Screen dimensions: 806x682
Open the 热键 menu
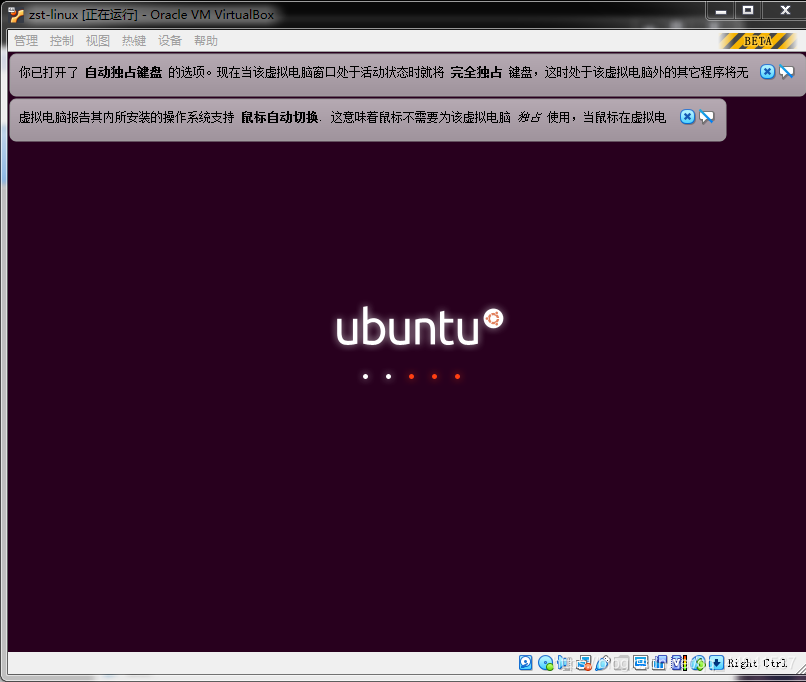(134, 41)
